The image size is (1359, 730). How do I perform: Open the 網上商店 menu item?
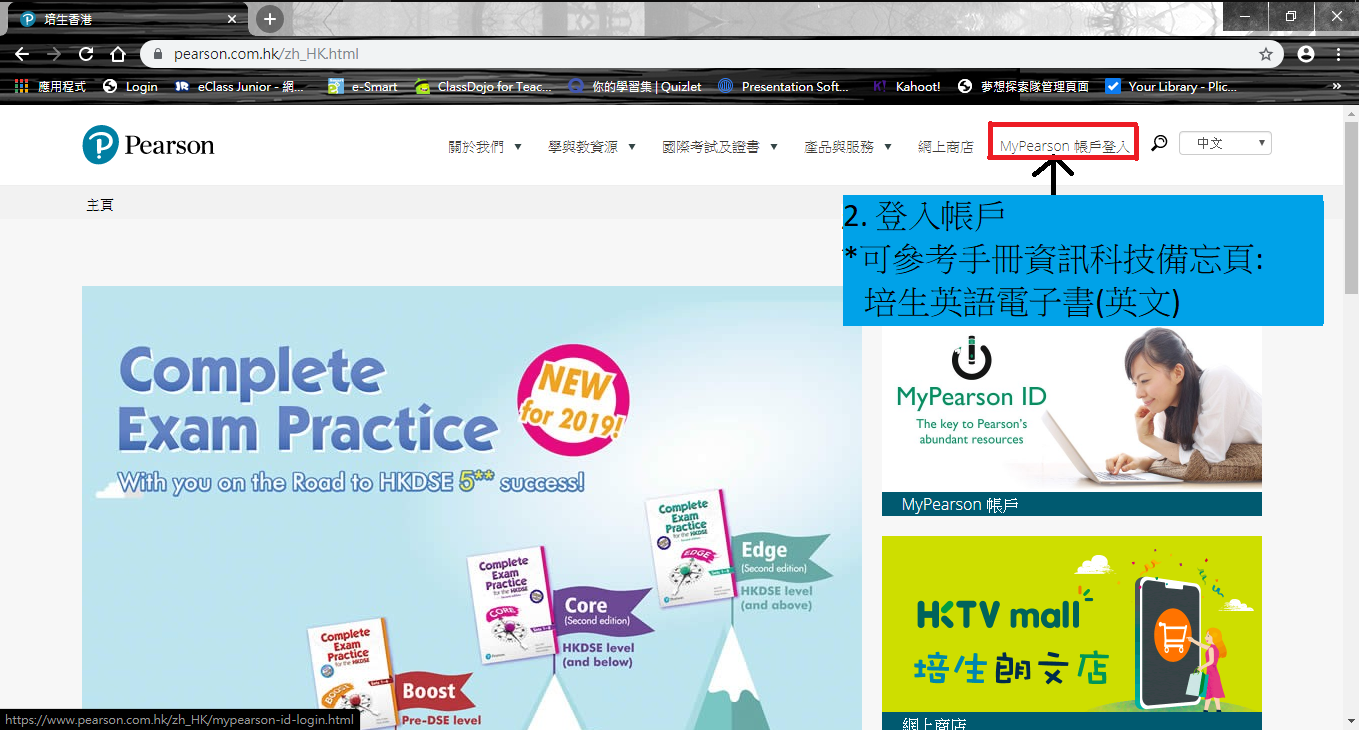tap(945, 147)
